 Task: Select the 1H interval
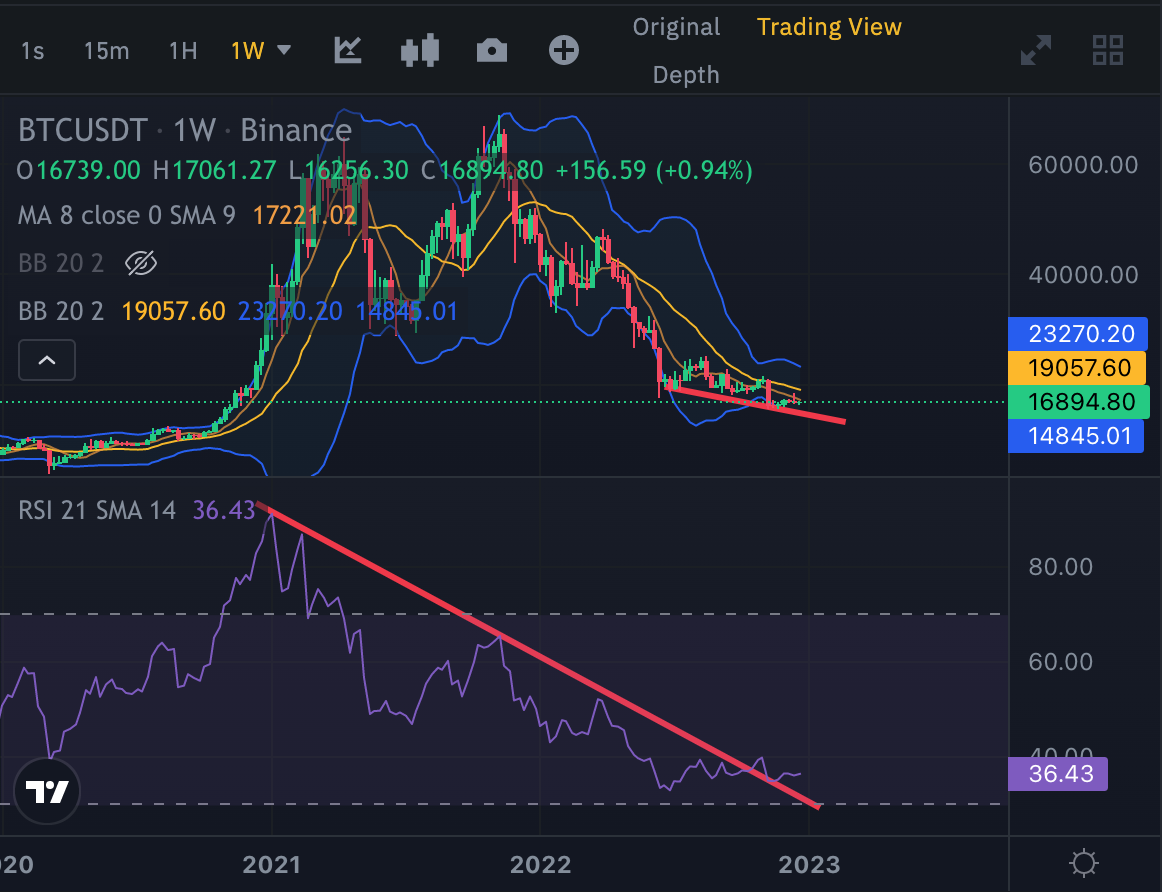[x=183, y=50]
